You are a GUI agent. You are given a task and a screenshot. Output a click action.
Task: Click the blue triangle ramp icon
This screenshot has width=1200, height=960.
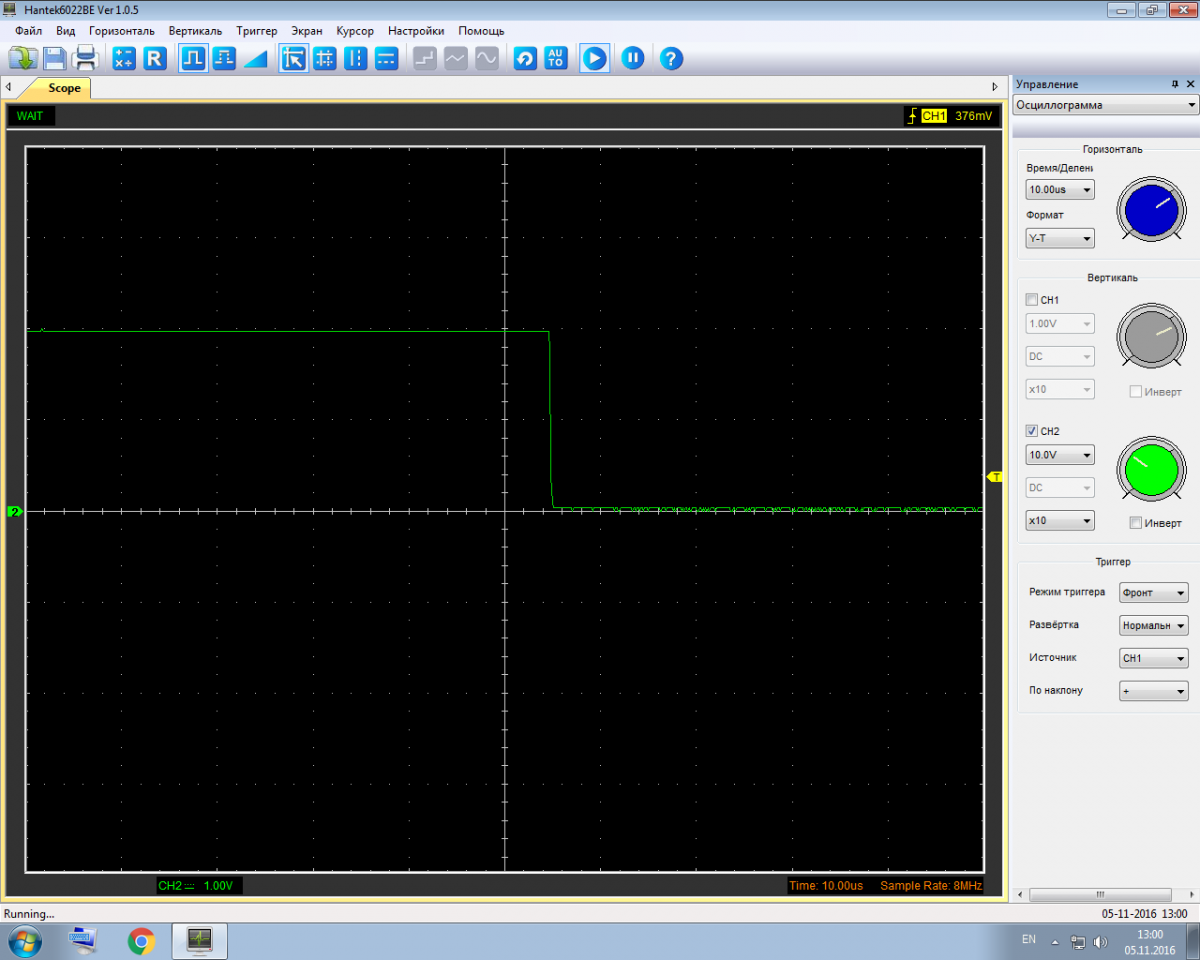coord(255,58)
